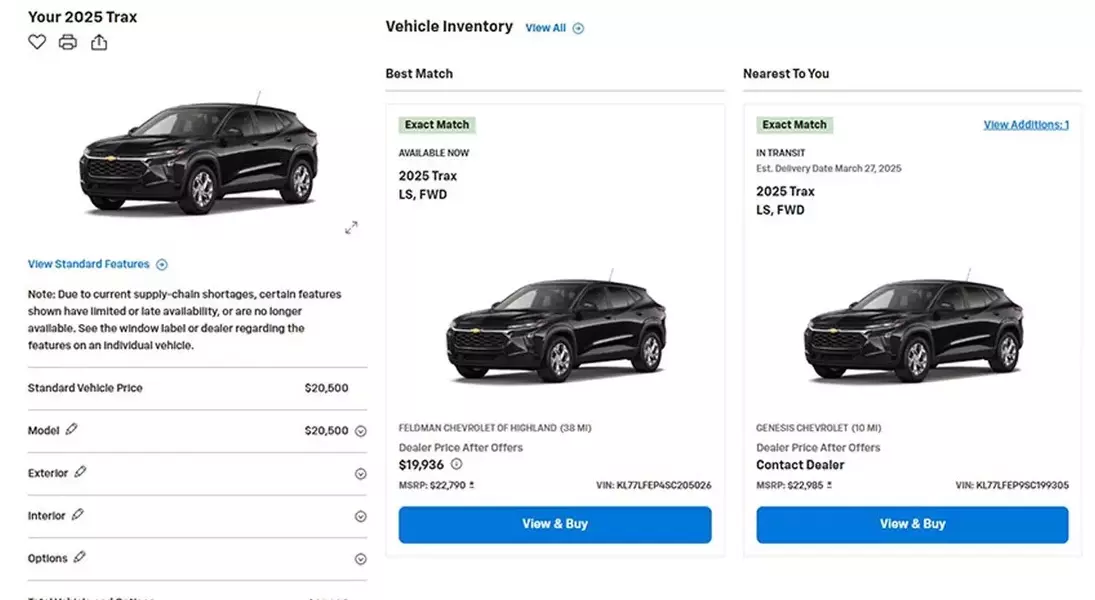Print the 2025 Trax summary
The image size is (1095, 600).
click(x=68, y=43)
